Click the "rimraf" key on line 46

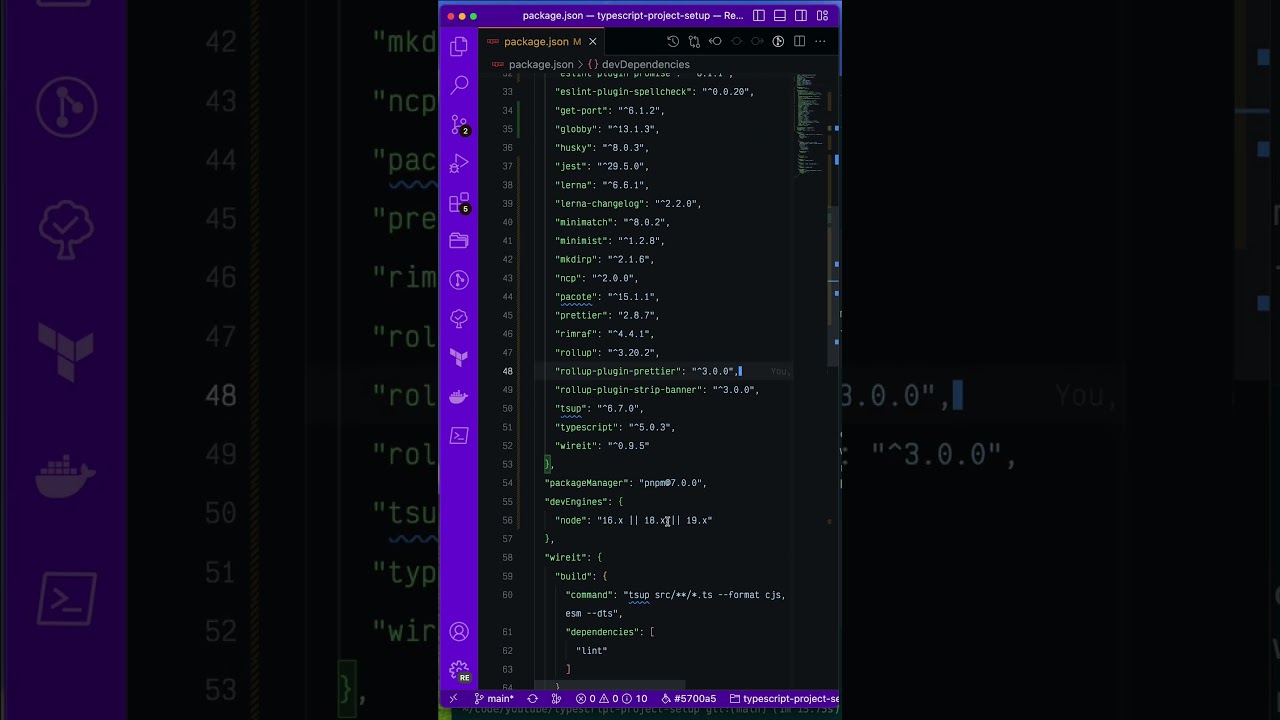tap(576, 334)
